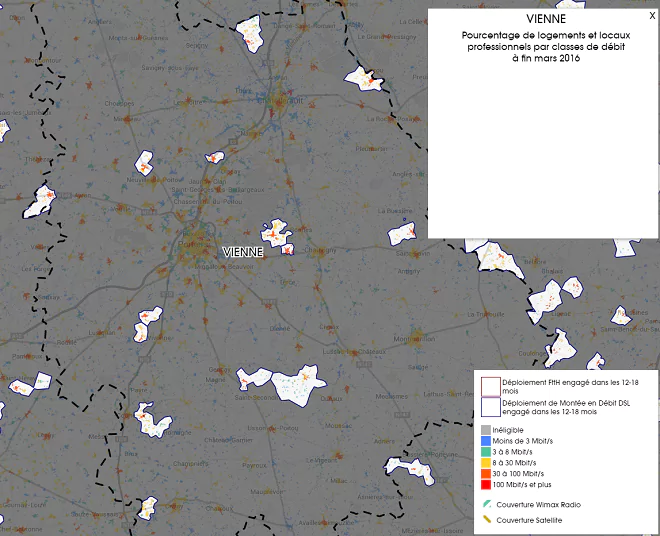Screen dimensions: 660x536
Task: Close the VIENNE info panel
Action: pos(652,16)
